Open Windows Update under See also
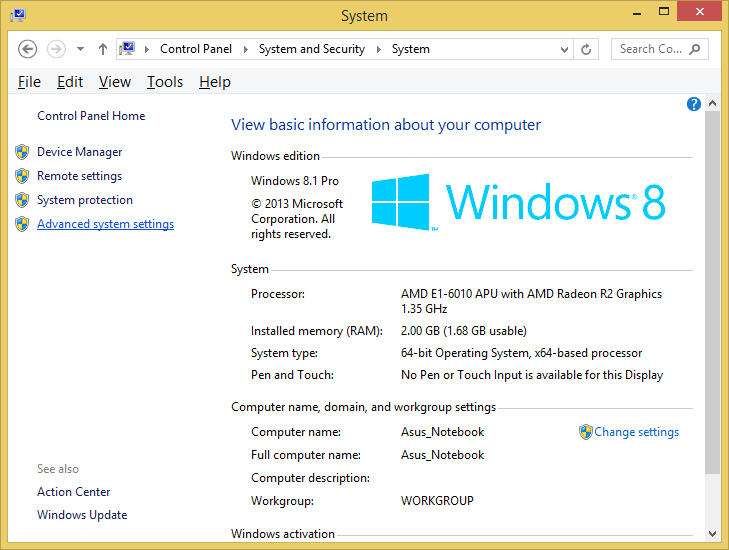 pyautogui.click(x=82, y=515)
